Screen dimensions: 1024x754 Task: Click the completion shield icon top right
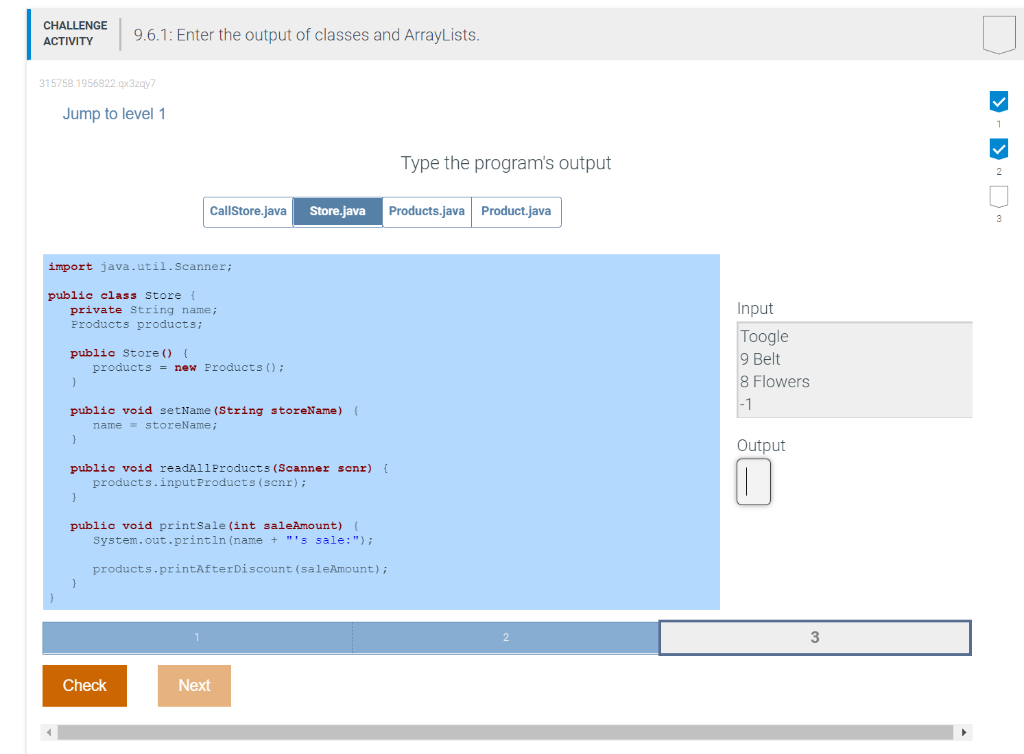pos(997,32)
